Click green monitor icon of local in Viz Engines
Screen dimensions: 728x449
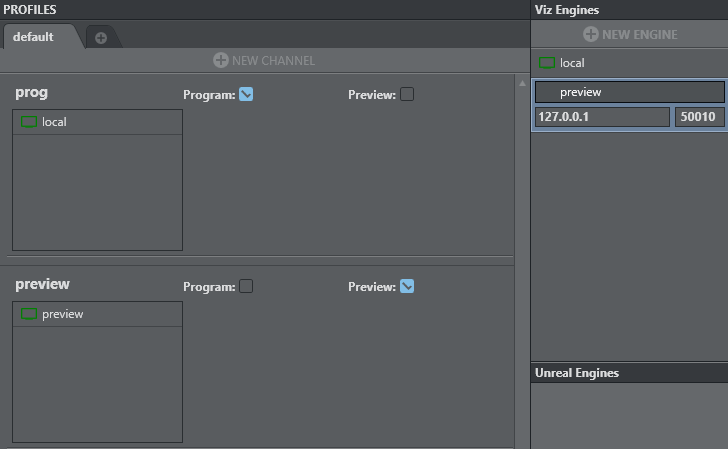(547, 63)
